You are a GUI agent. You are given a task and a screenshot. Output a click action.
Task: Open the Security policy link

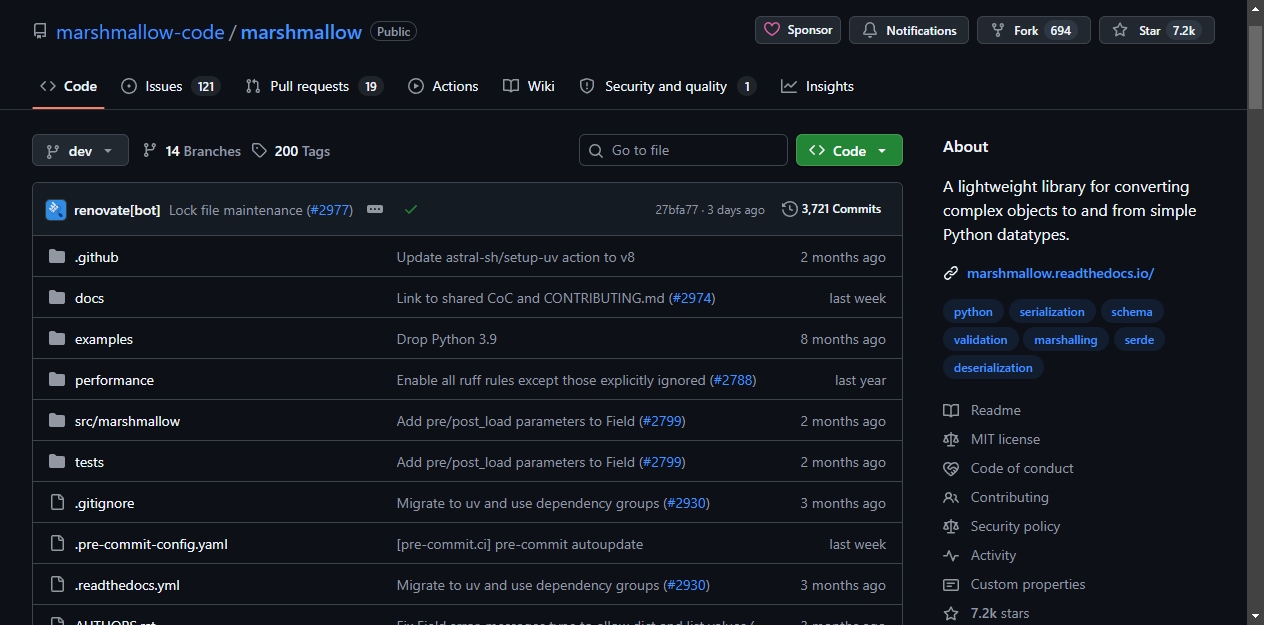[1002, 526]
